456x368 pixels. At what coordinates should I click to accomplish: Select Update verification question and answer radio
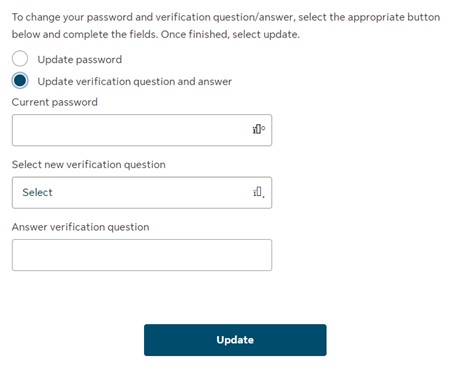[20, 81]
